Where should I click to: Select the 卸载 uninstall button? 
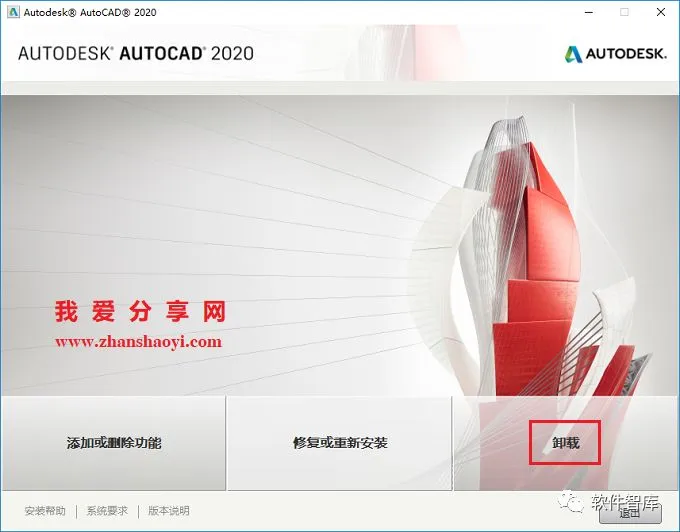click(566, 443)
